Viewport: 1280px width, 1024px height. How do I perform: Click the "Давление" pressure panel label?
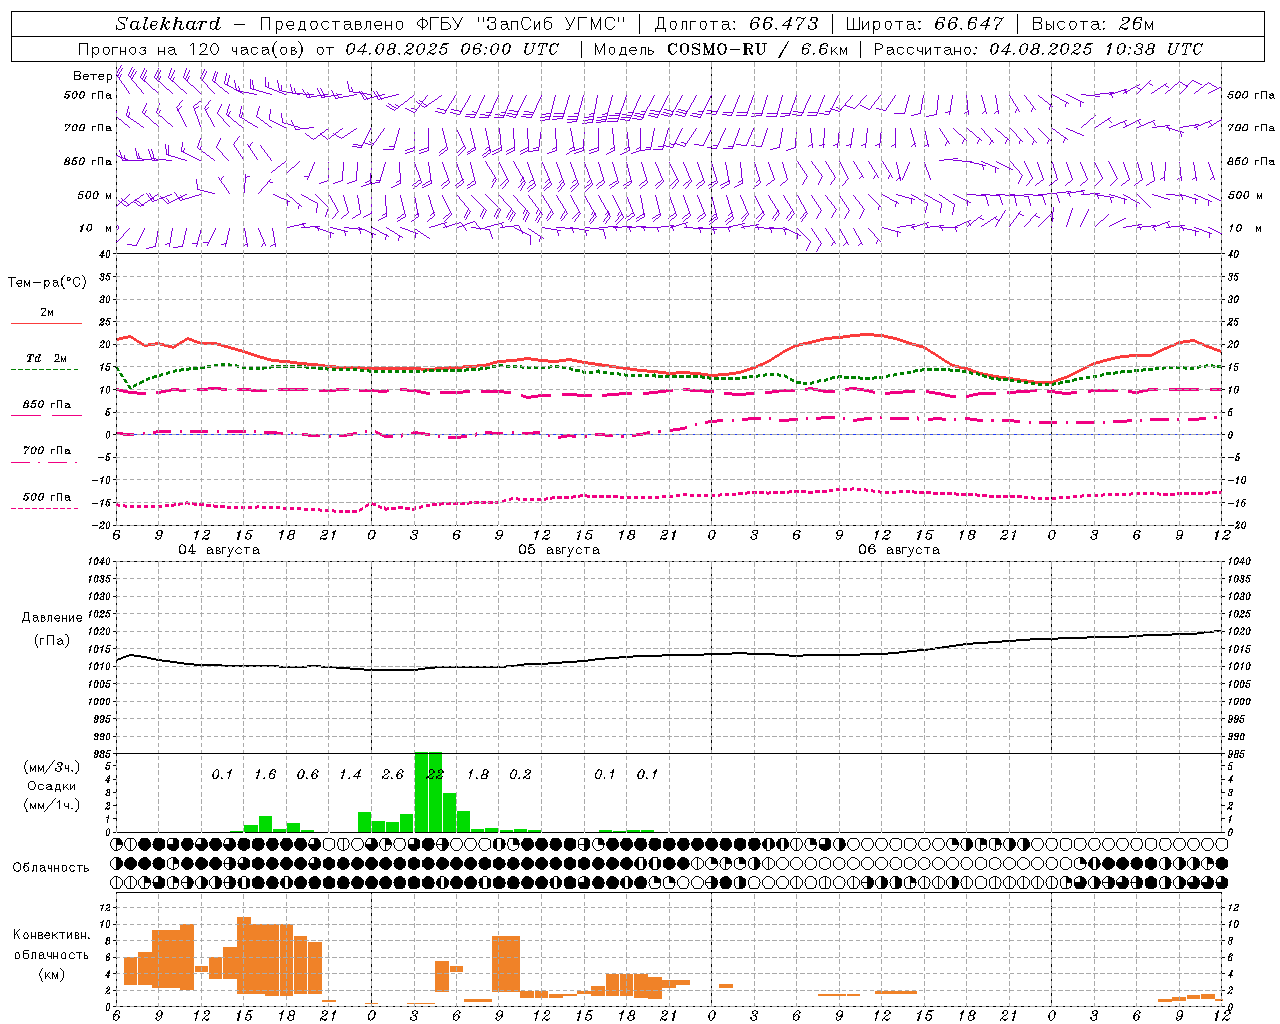[x=52, y=618]
